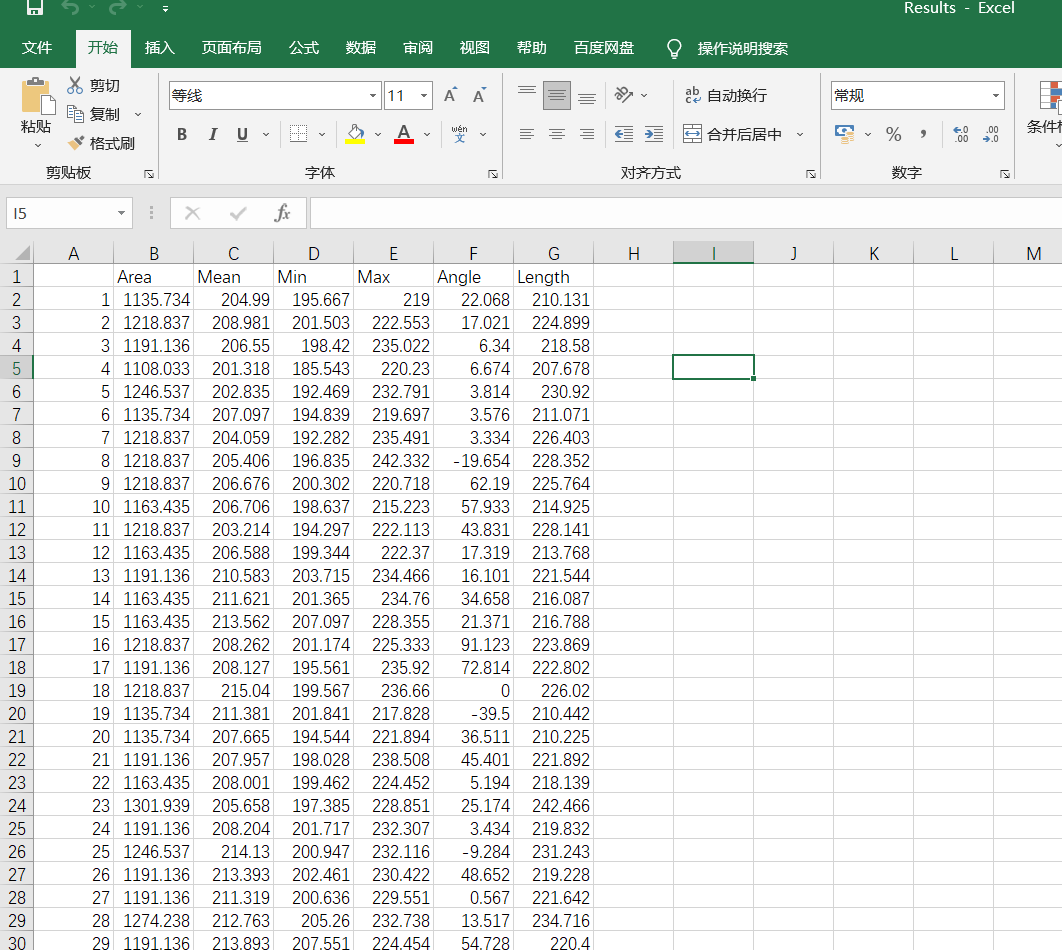Expand the Copy (复制) dropdown arrow
This screenshot has width=1062, height=950.
coord(138,114)
